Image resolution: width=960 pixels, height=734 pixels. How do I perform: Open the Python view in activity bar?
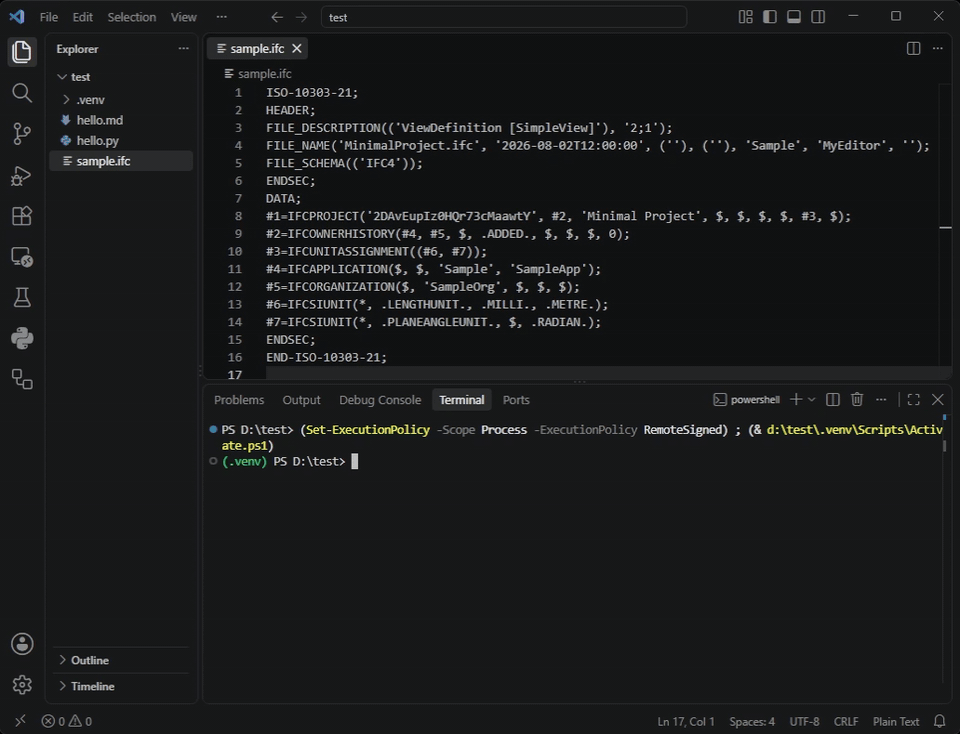(22, 339)
